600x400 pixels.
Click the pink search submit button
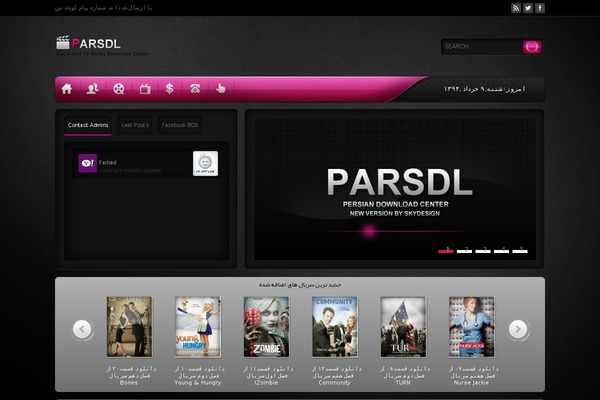tap(532, 47)
